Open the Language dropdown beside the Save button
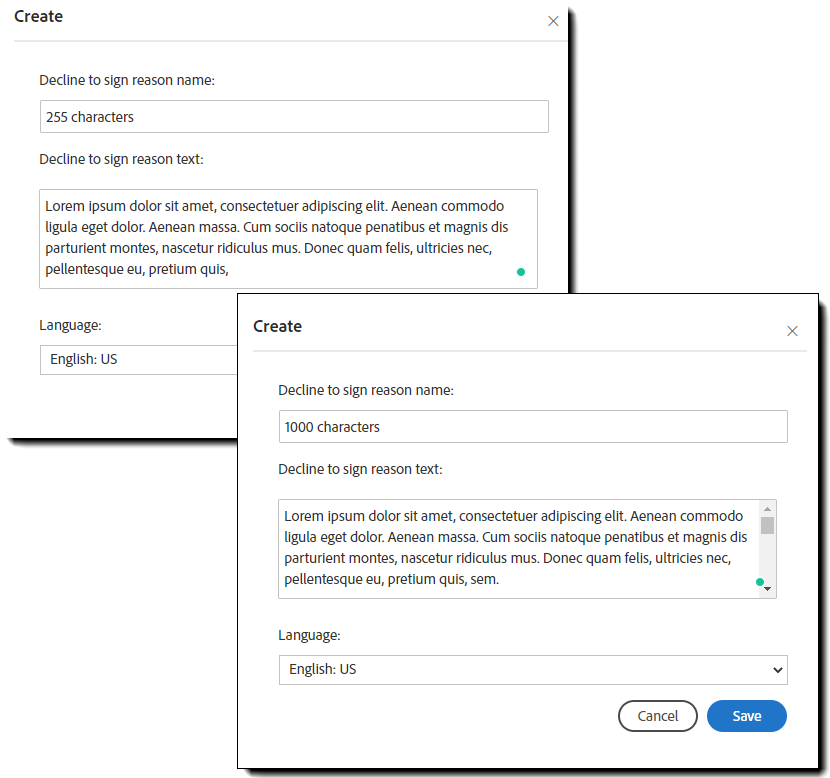 point(532,669)
